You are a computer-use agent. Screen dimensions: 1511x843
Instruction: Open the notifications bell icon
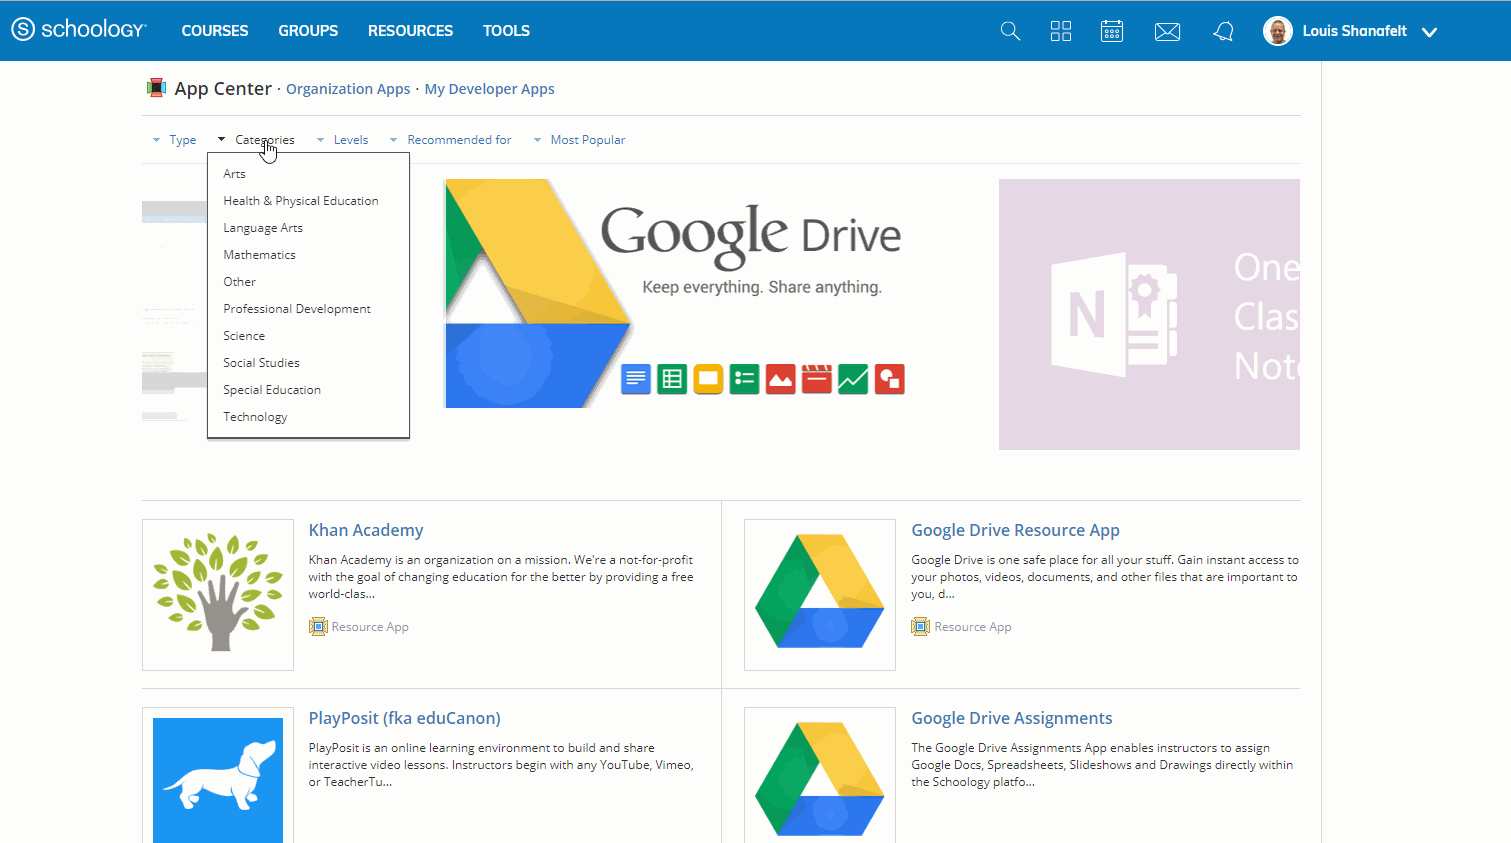[1223, 32]
